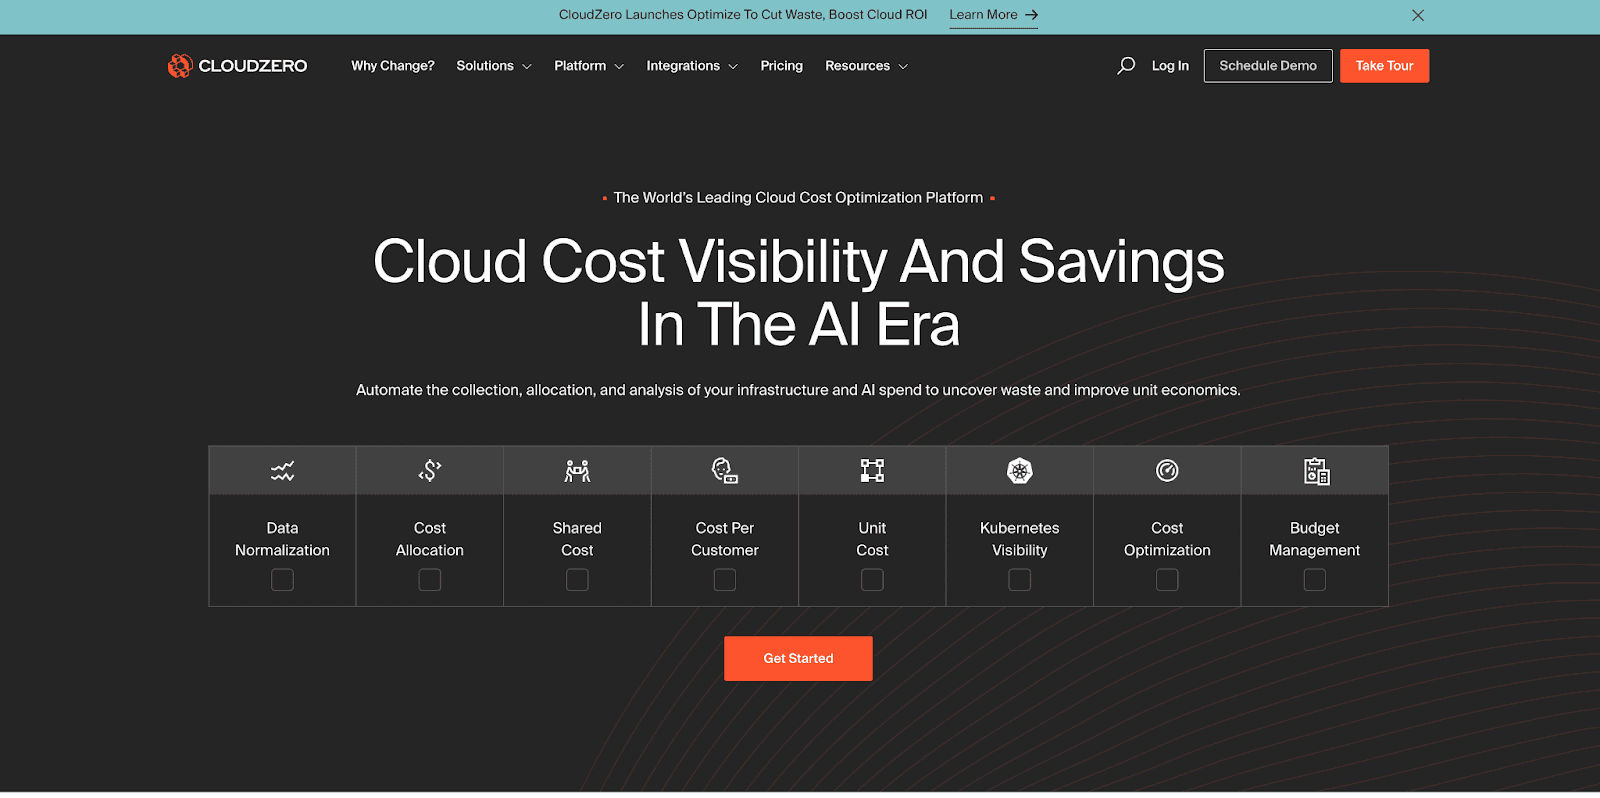Expand the Solutions menu chevron
1600x798 pixels.
(527, 67)
